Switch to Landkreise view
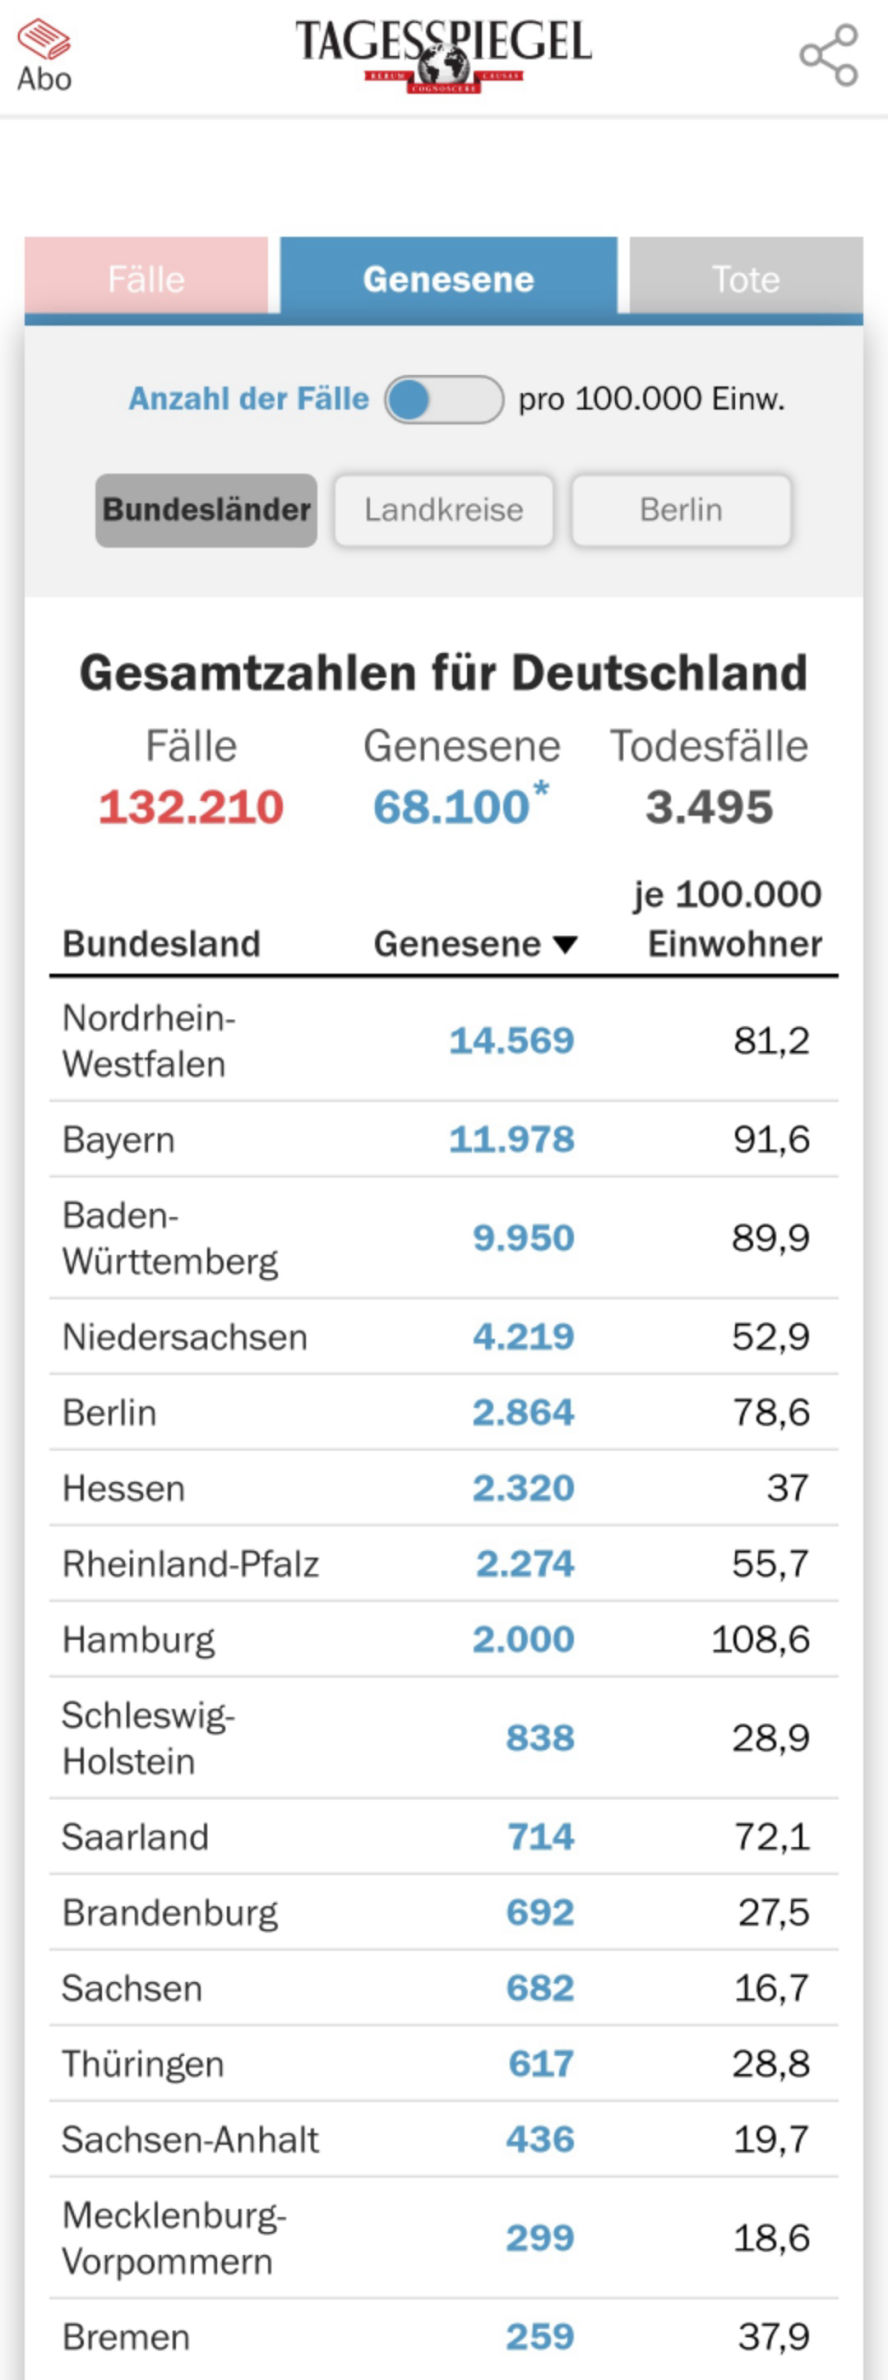 click(443, 510)
